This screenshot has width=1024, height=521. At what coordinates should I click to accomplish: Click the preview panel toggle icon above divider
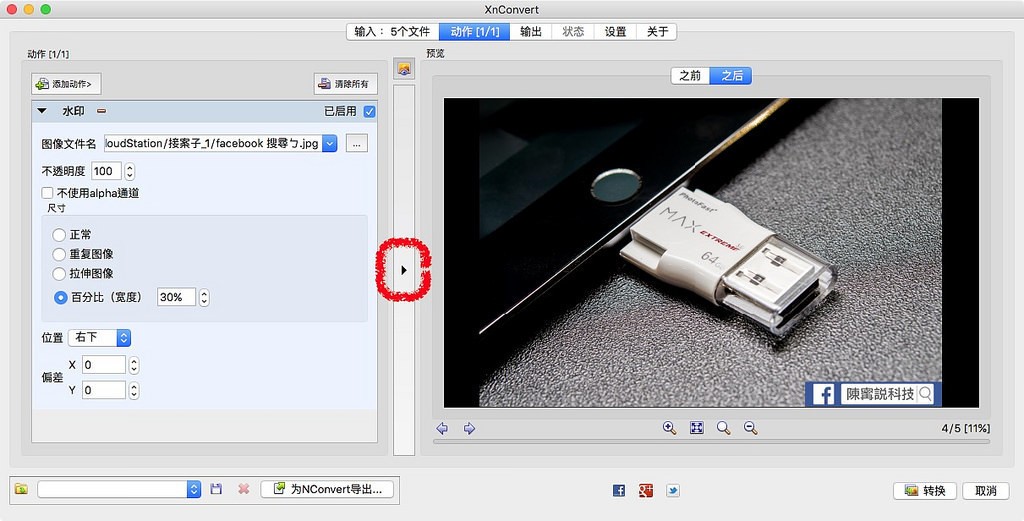[404, 69]
